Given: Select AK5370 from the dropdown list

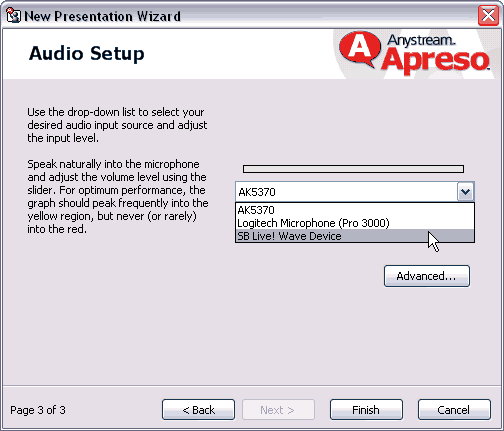Looking at the screenshot, I should [x=355, y=210].
